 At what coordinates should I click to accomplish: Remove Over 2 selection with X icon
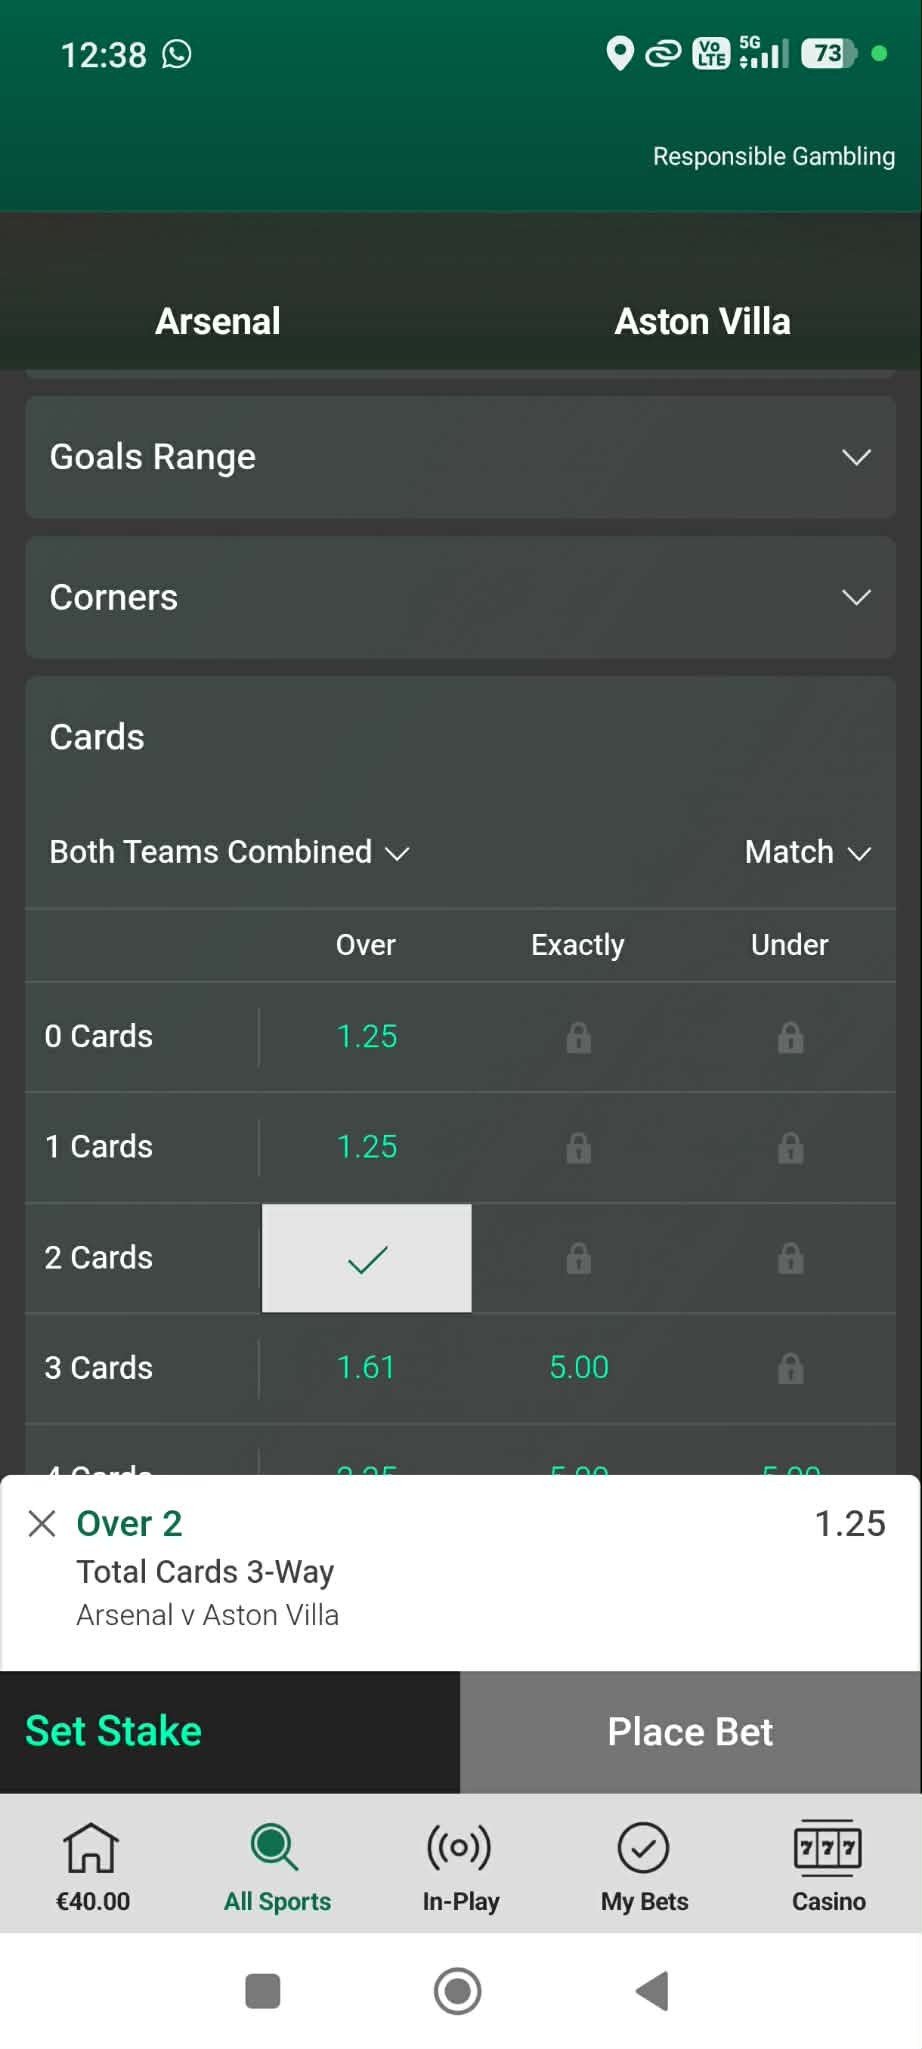(x=42, y=1524)
